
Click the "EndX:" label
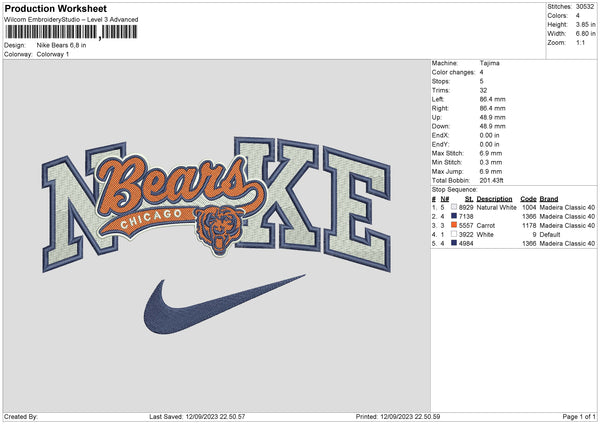click(x=440, y=135)
